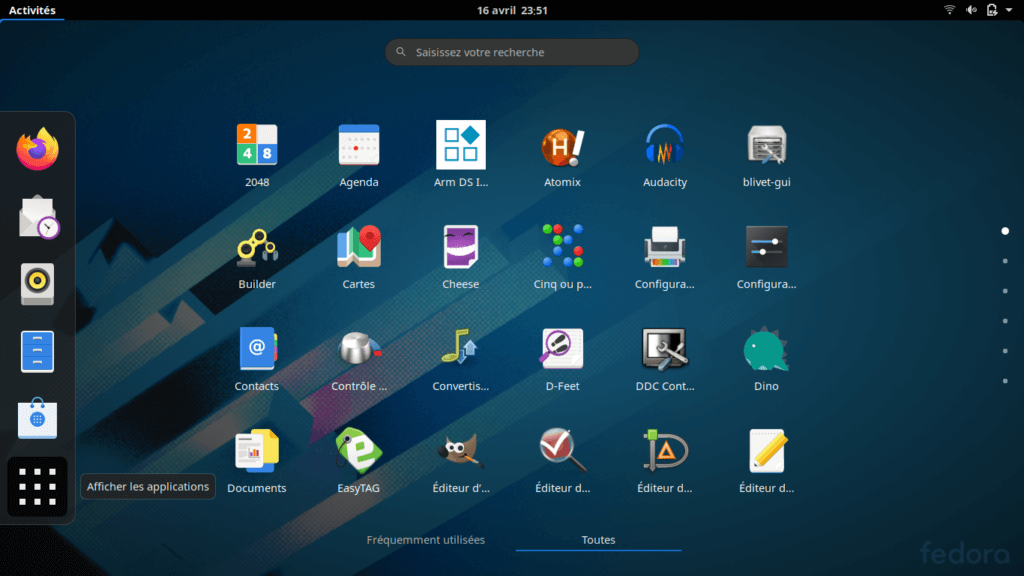The width and height of the screenshot is (1024, 576).
Task: Launch DDC Control monitor tool
Action: tap(664, 349)
